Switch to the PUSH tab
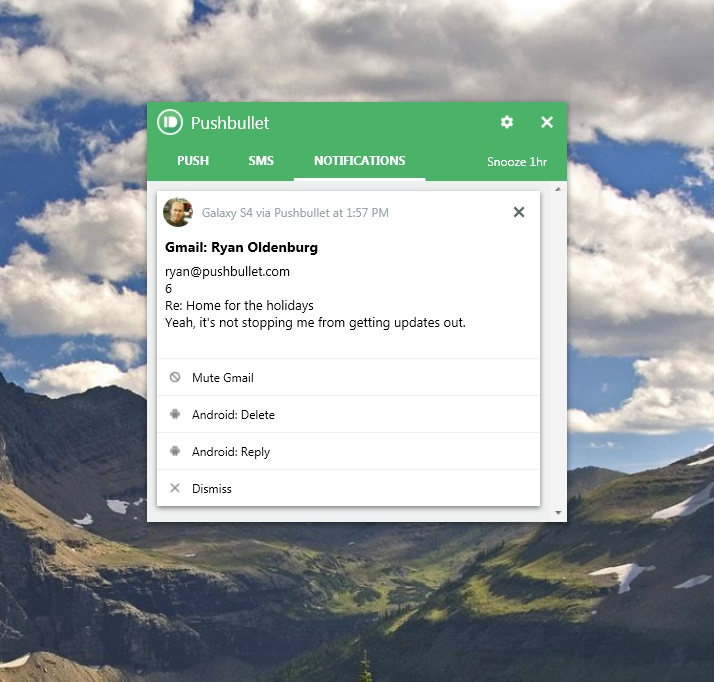714x682 pixels. 193,161
